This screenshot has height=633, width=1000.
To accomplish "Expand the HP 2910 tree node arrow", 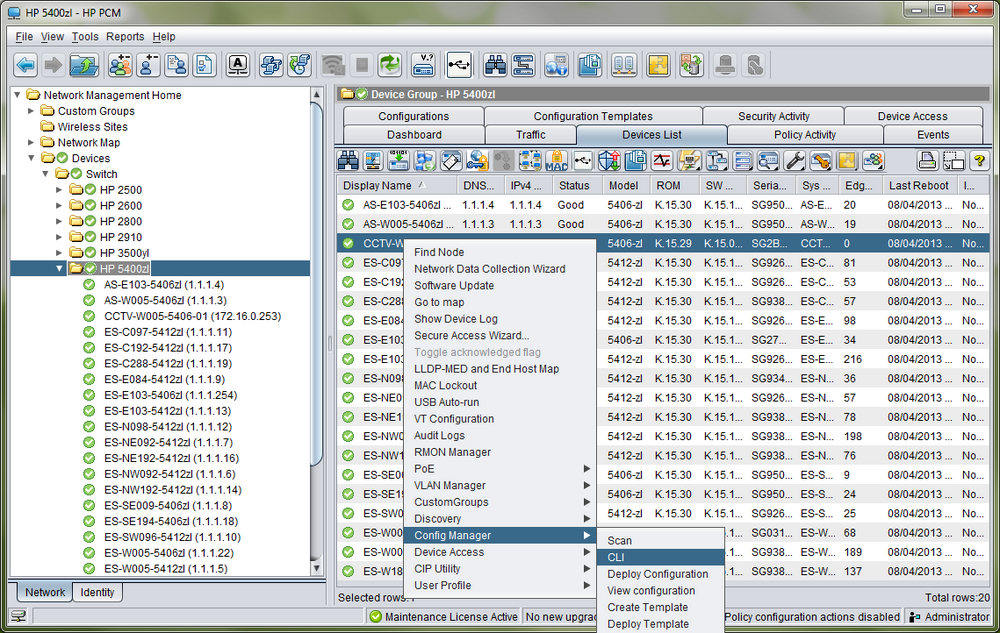I will pyautogui.click(x=59, y=237).
